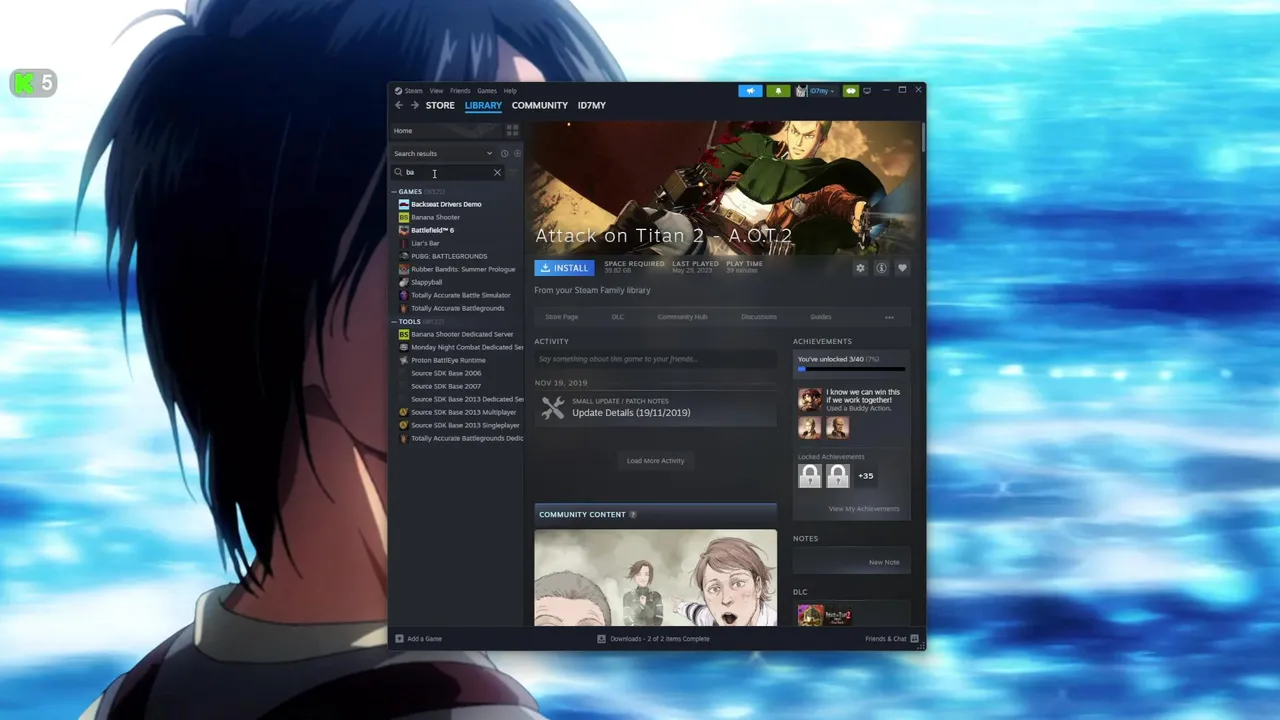This screenshot has height=720, width=1280.
Task: Go forward with the right arrow
Action: point(414,105)
